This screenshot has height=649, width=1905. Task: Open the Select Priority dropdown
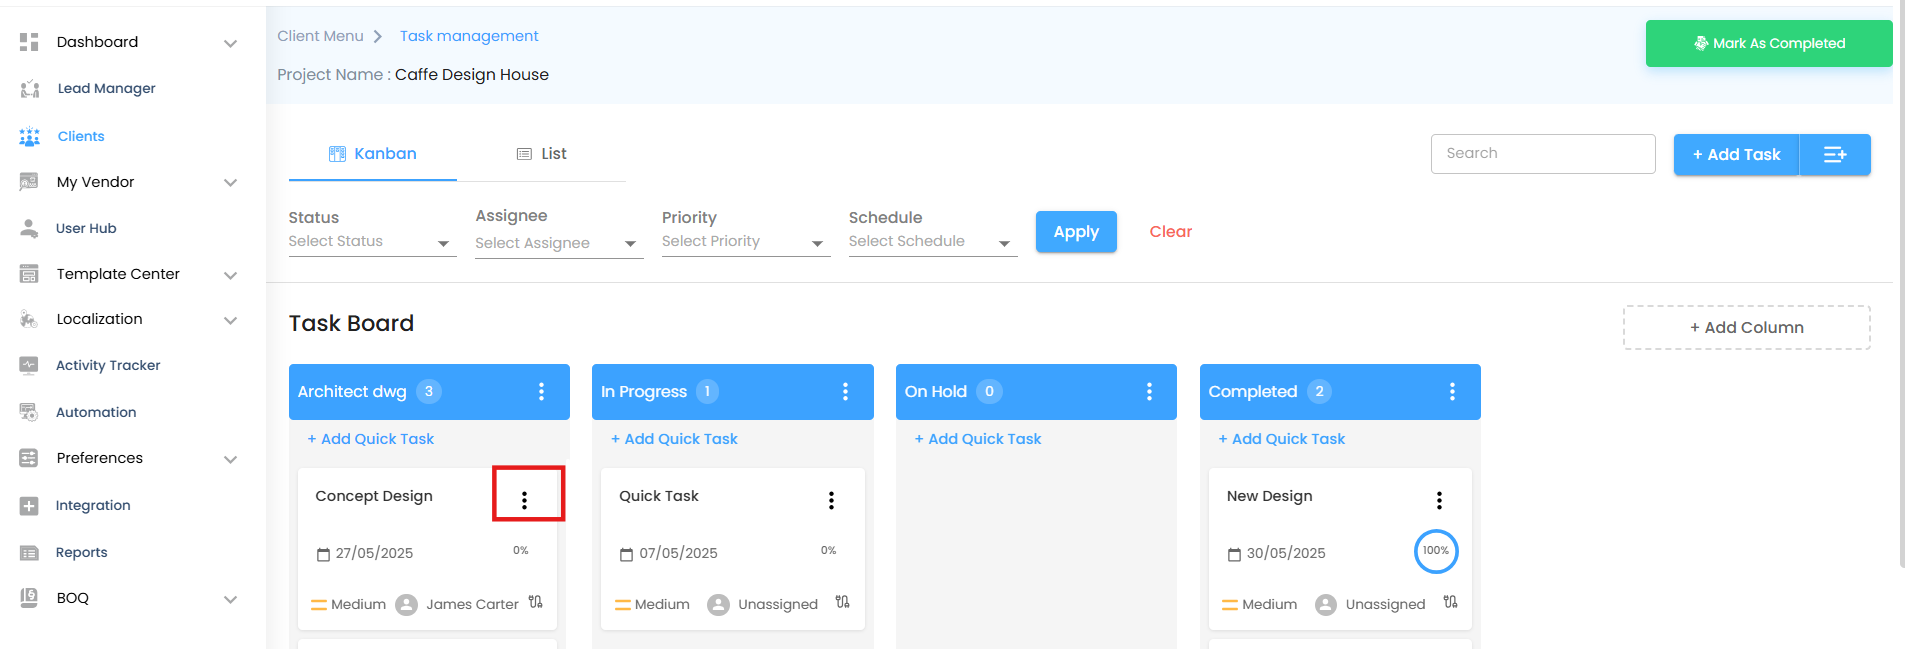point(746,242)
